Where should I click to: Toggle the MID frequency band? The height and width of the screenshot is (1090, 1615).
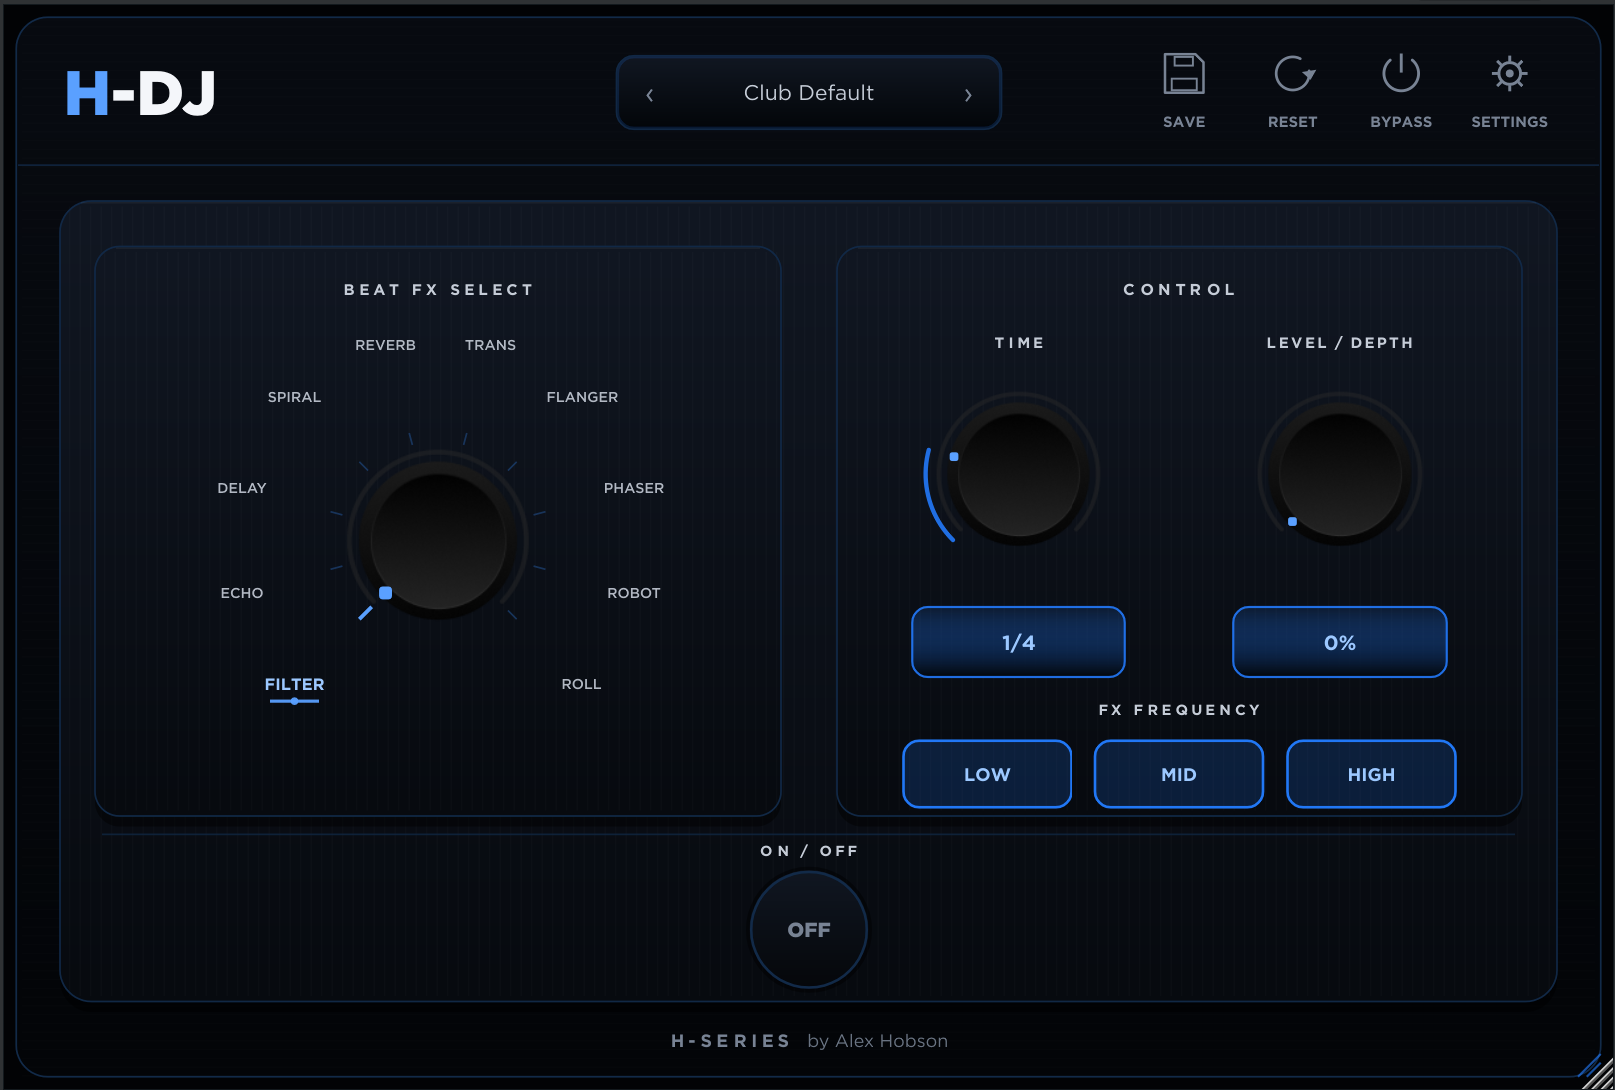click(x=1179, y=774)
